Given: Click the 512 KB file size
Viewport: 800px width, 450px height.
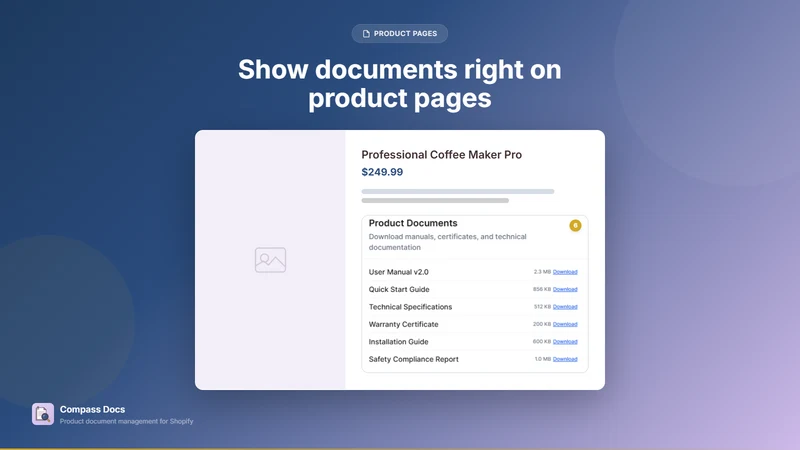Looking at the screenshot, I should (x=542, y=307).
